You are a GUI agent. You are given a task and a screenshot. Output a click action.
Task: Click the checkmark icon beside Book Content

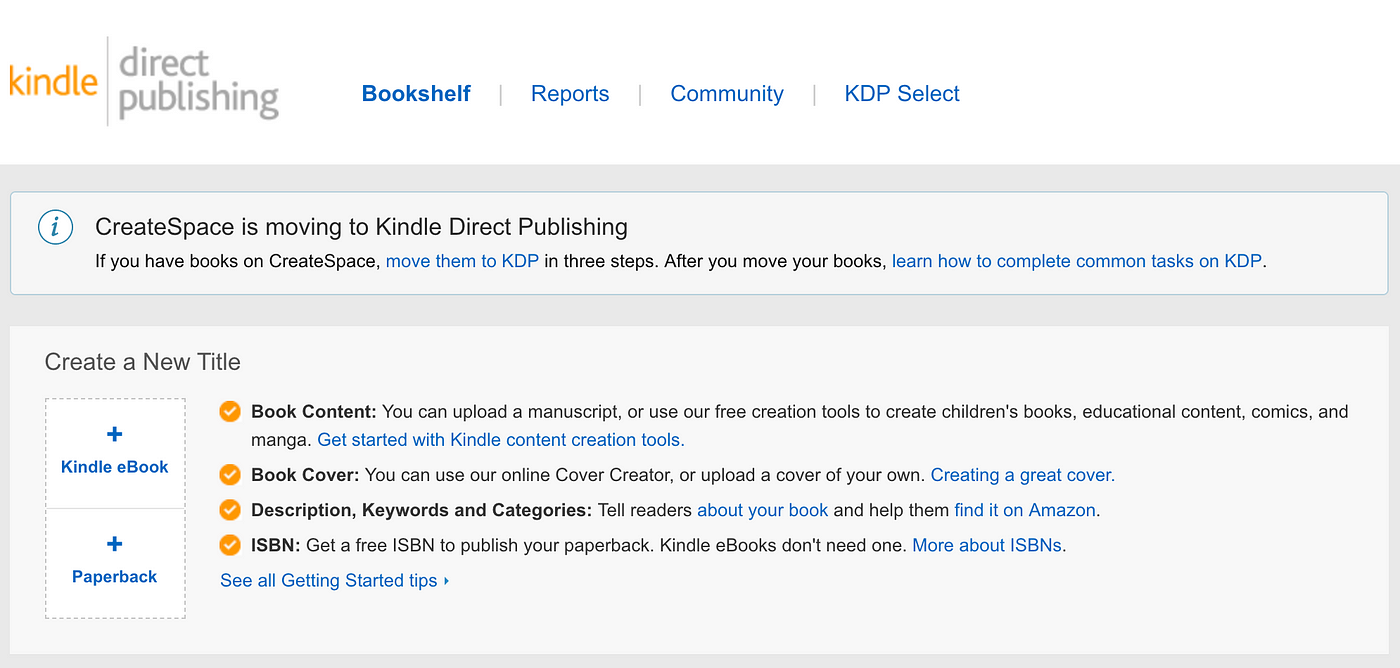coord(230,411)
